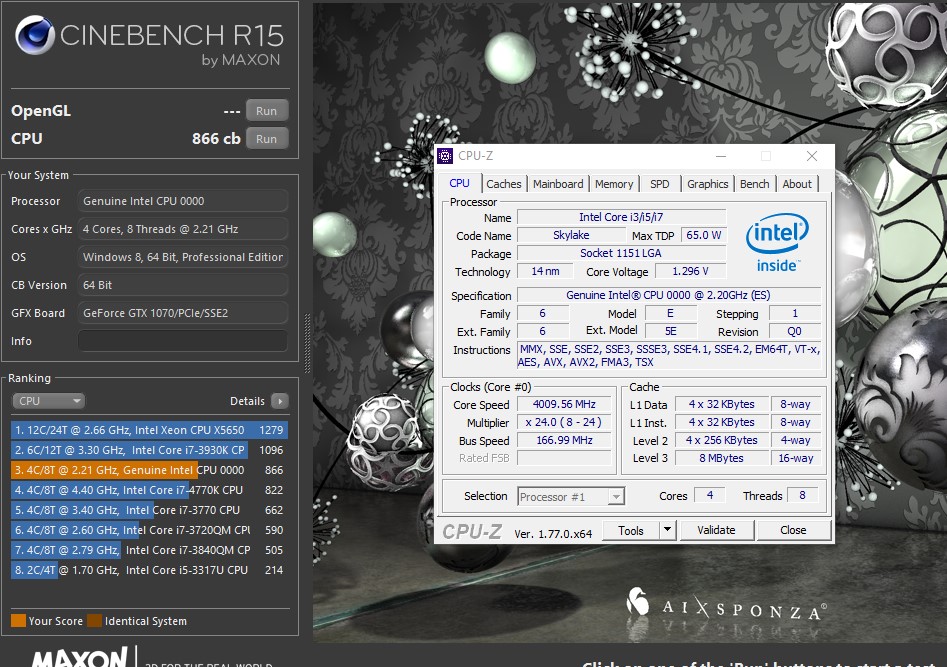Image resolution: width=947 pixels, height=667 pixels.
Task: Select ranking row Intel Core i7-3720QM
Action: (x=149, y=529)
